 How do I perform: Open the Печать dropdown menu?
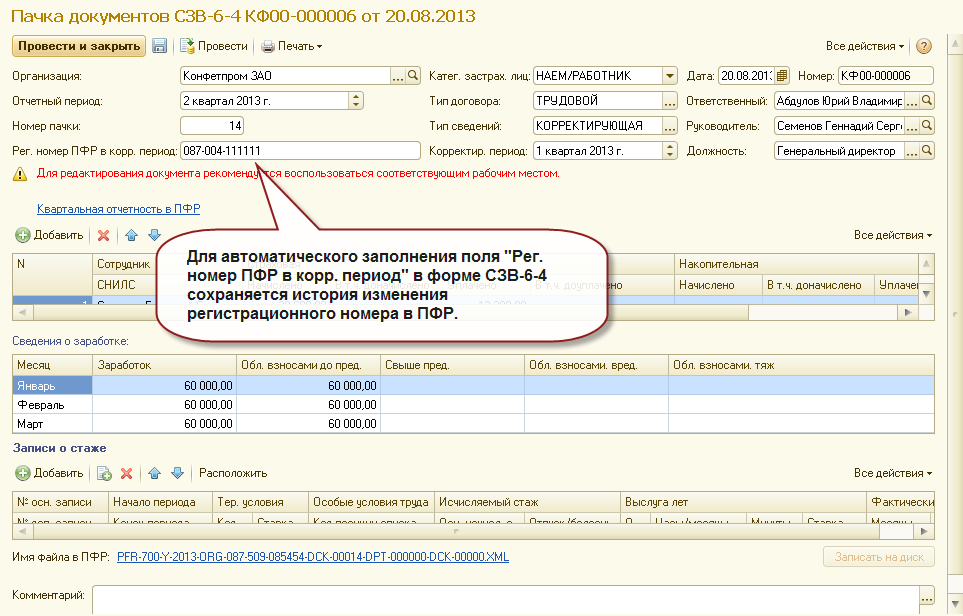click(292, 46)
